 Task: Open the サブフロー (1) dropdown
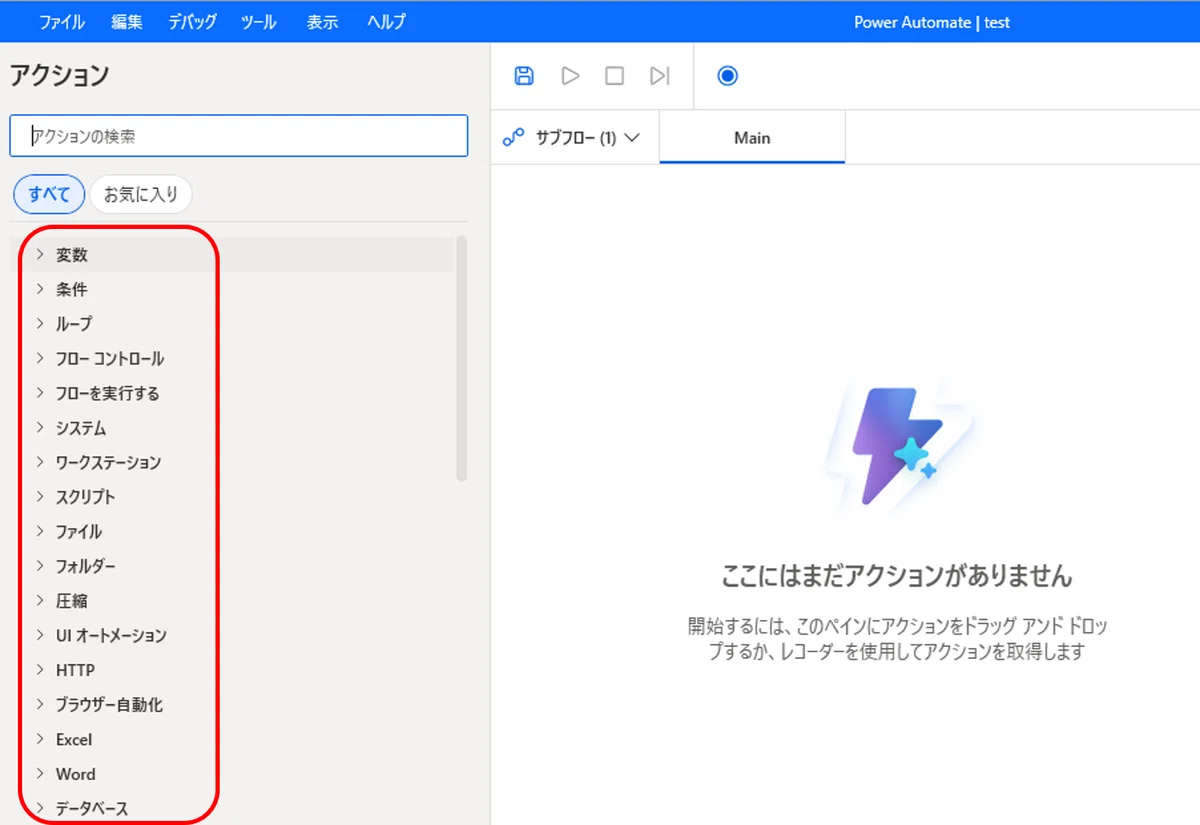click(574, 138)
